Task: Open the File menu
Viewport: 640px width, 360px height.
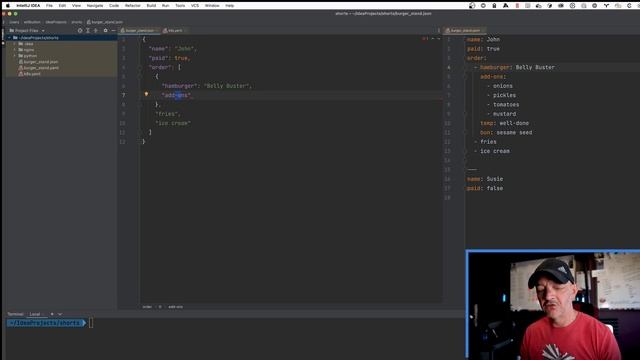Action: click(49, 6)
